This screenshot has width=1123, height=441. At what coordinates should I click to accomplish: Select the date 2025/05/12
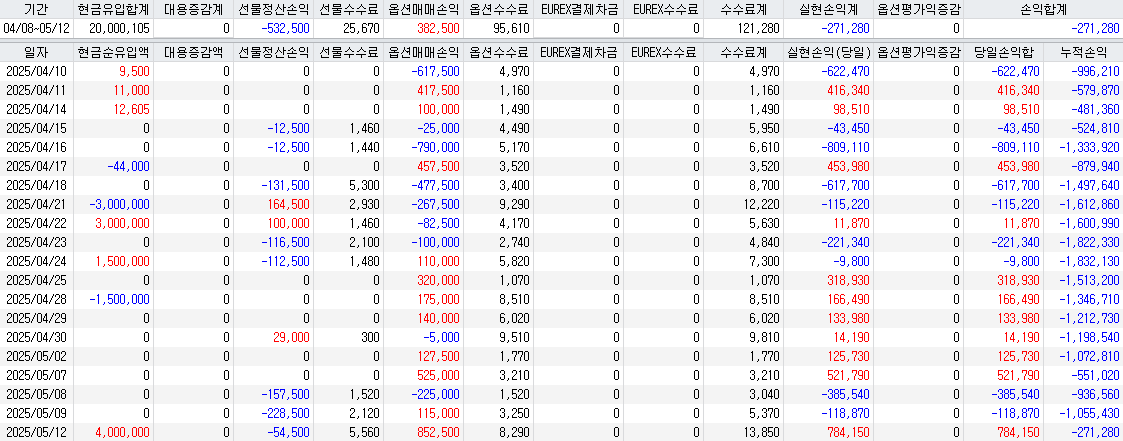click(x=36, y=432)
